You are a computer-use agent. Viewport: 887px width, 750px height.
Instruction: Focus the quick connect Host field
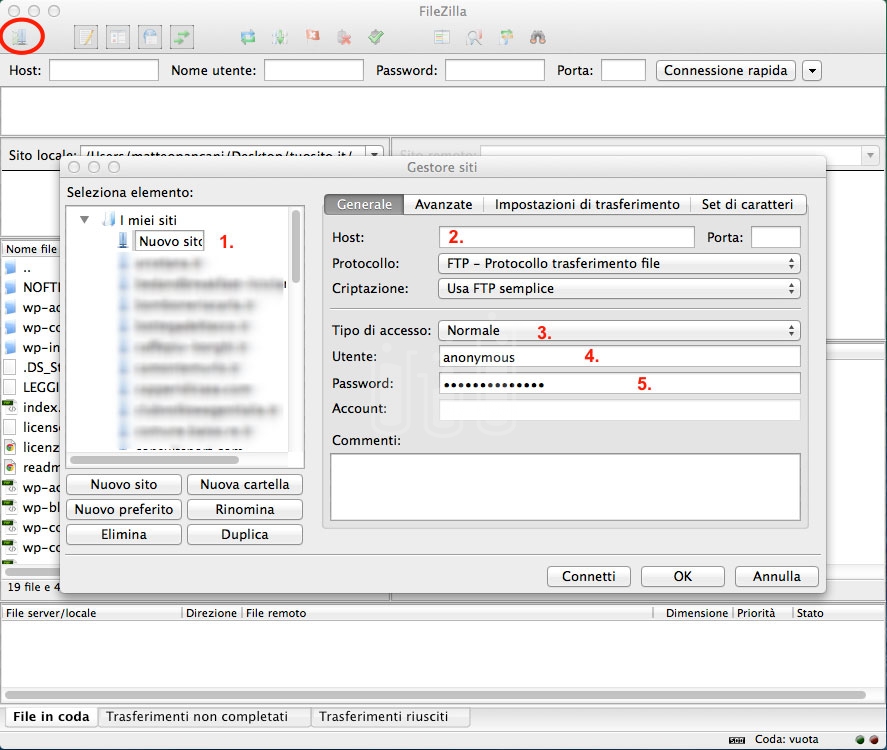click(x=104, y=71)
